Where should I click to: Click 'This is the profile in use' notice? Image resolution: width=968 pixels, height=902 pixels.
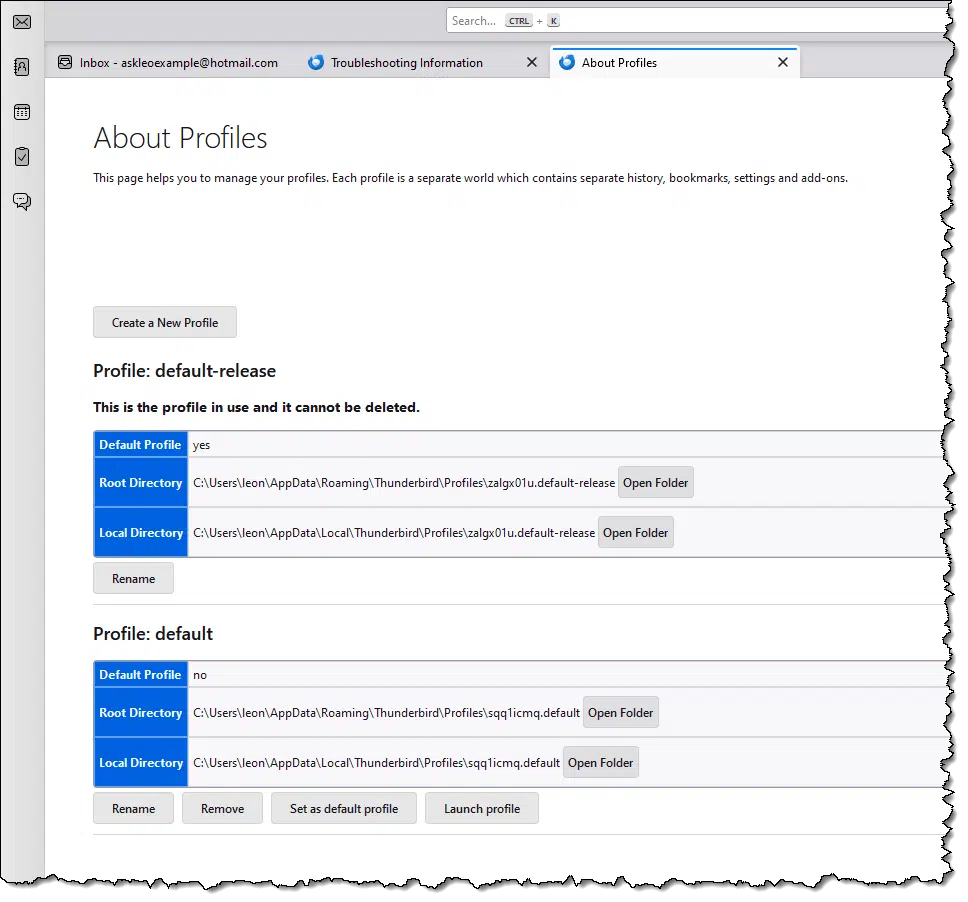[256, 407]
